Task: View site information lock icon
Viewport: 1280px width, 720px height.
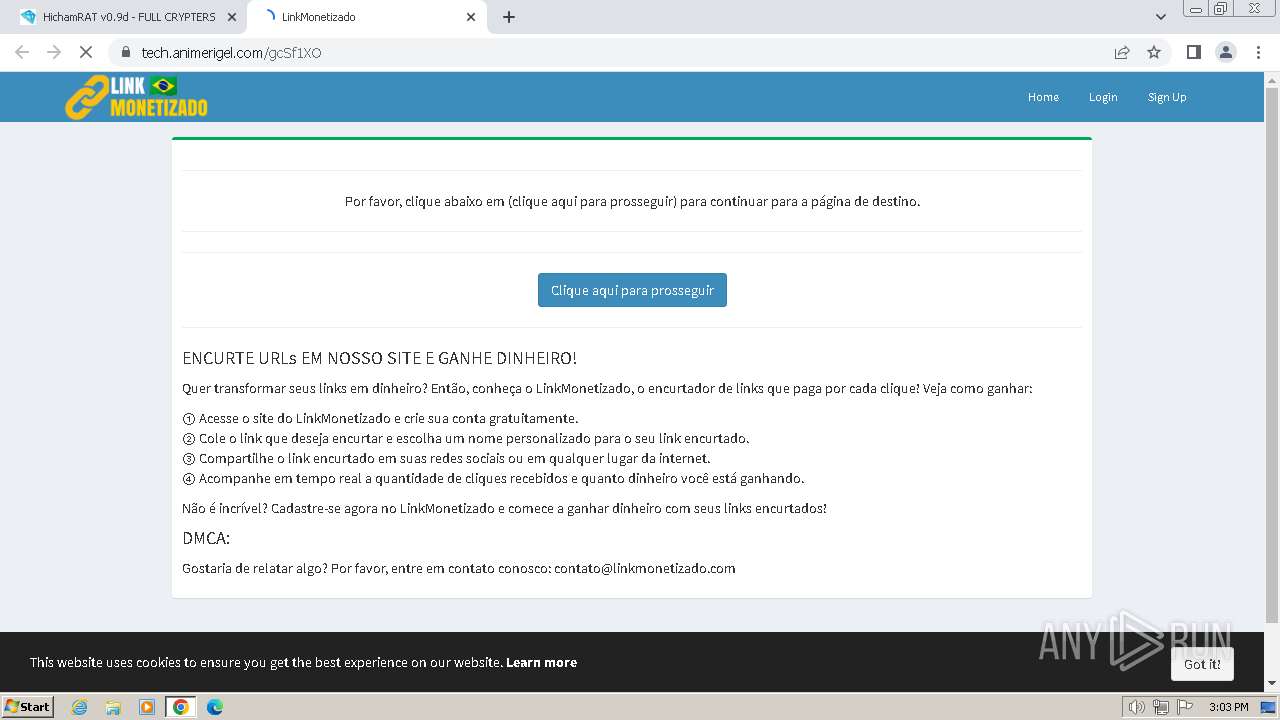Action: point(125,52)
